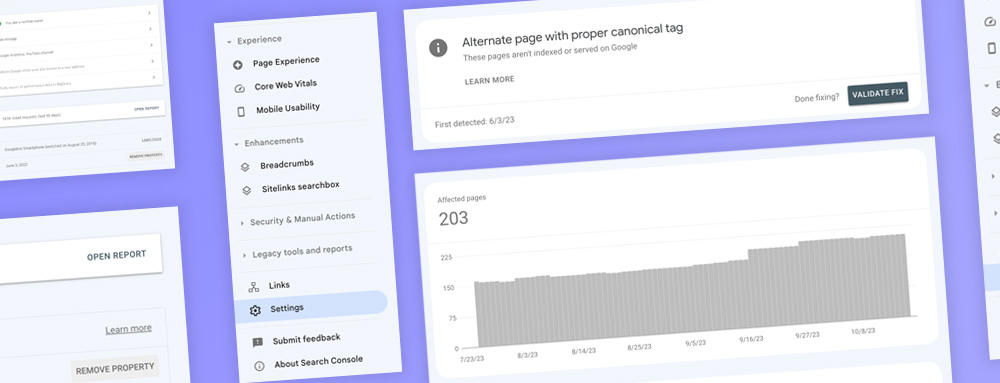This screenshot has height=383, width=1000.
Task: Open Sitelinks searchbox report
Action: (x=300, y=187)
